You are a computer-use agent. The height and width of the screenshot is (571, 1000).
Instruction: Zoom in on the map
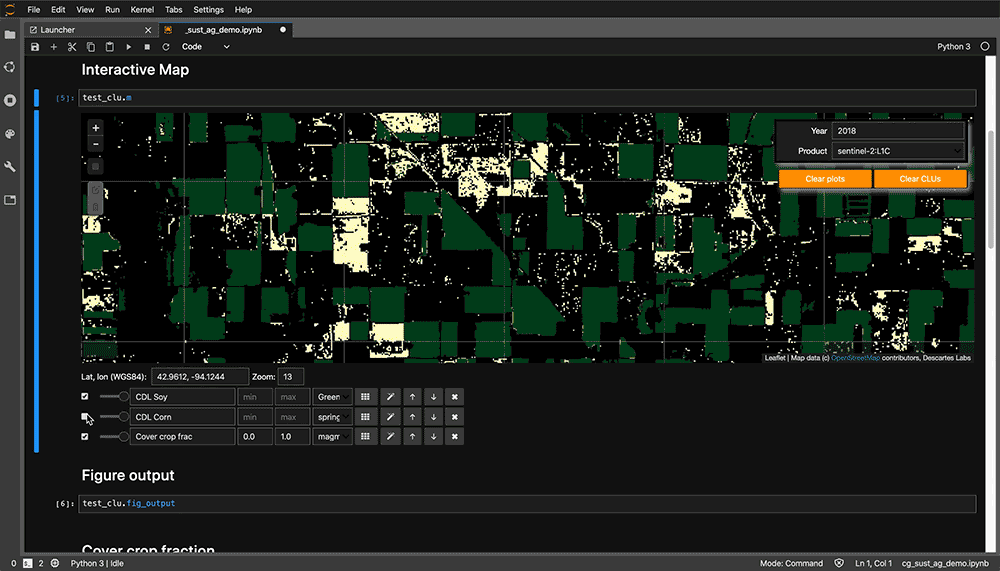click(96, 128)
